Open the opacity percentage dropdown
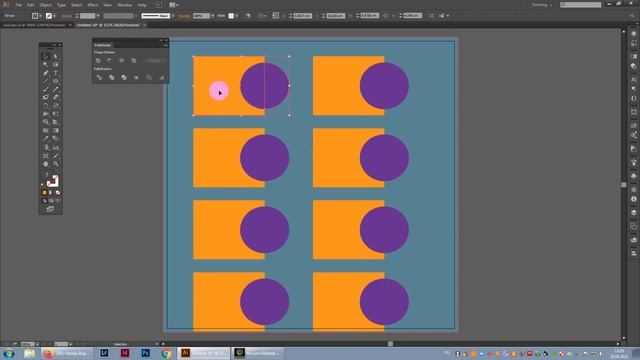Image resolution: width=640 pixels, height=360 pixels. coord(212,16)
